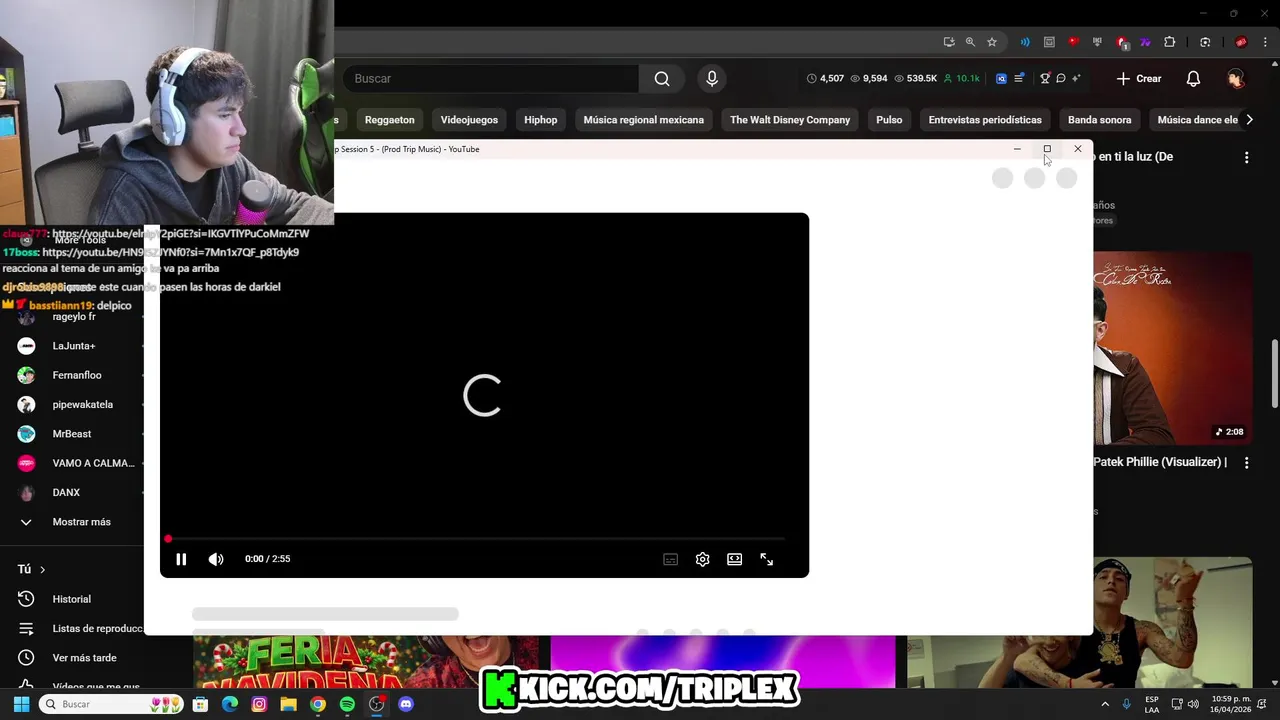This screenshot has height=720, width=1280.
Task: Show hidden system tray icons
Action: pyautogui.click(x=1105, y=704)
